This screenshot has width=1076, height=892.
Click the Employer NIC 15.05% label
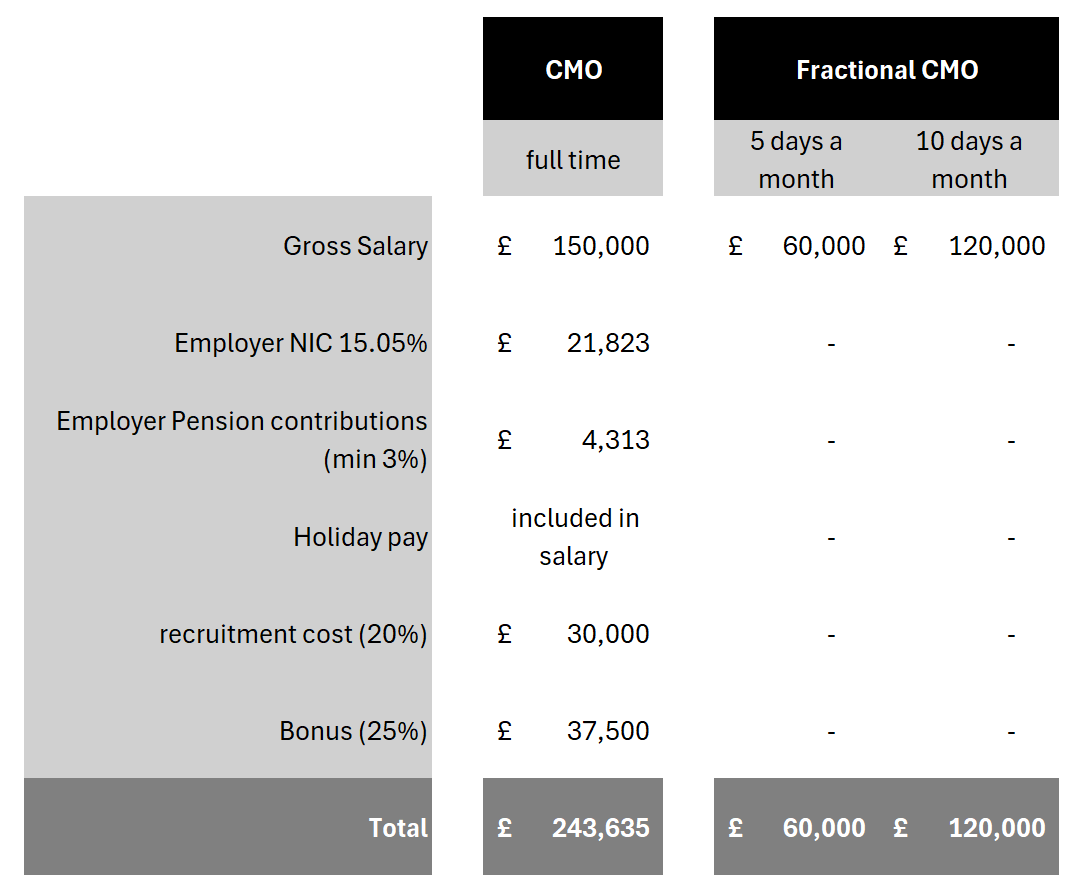pos(300,343)
